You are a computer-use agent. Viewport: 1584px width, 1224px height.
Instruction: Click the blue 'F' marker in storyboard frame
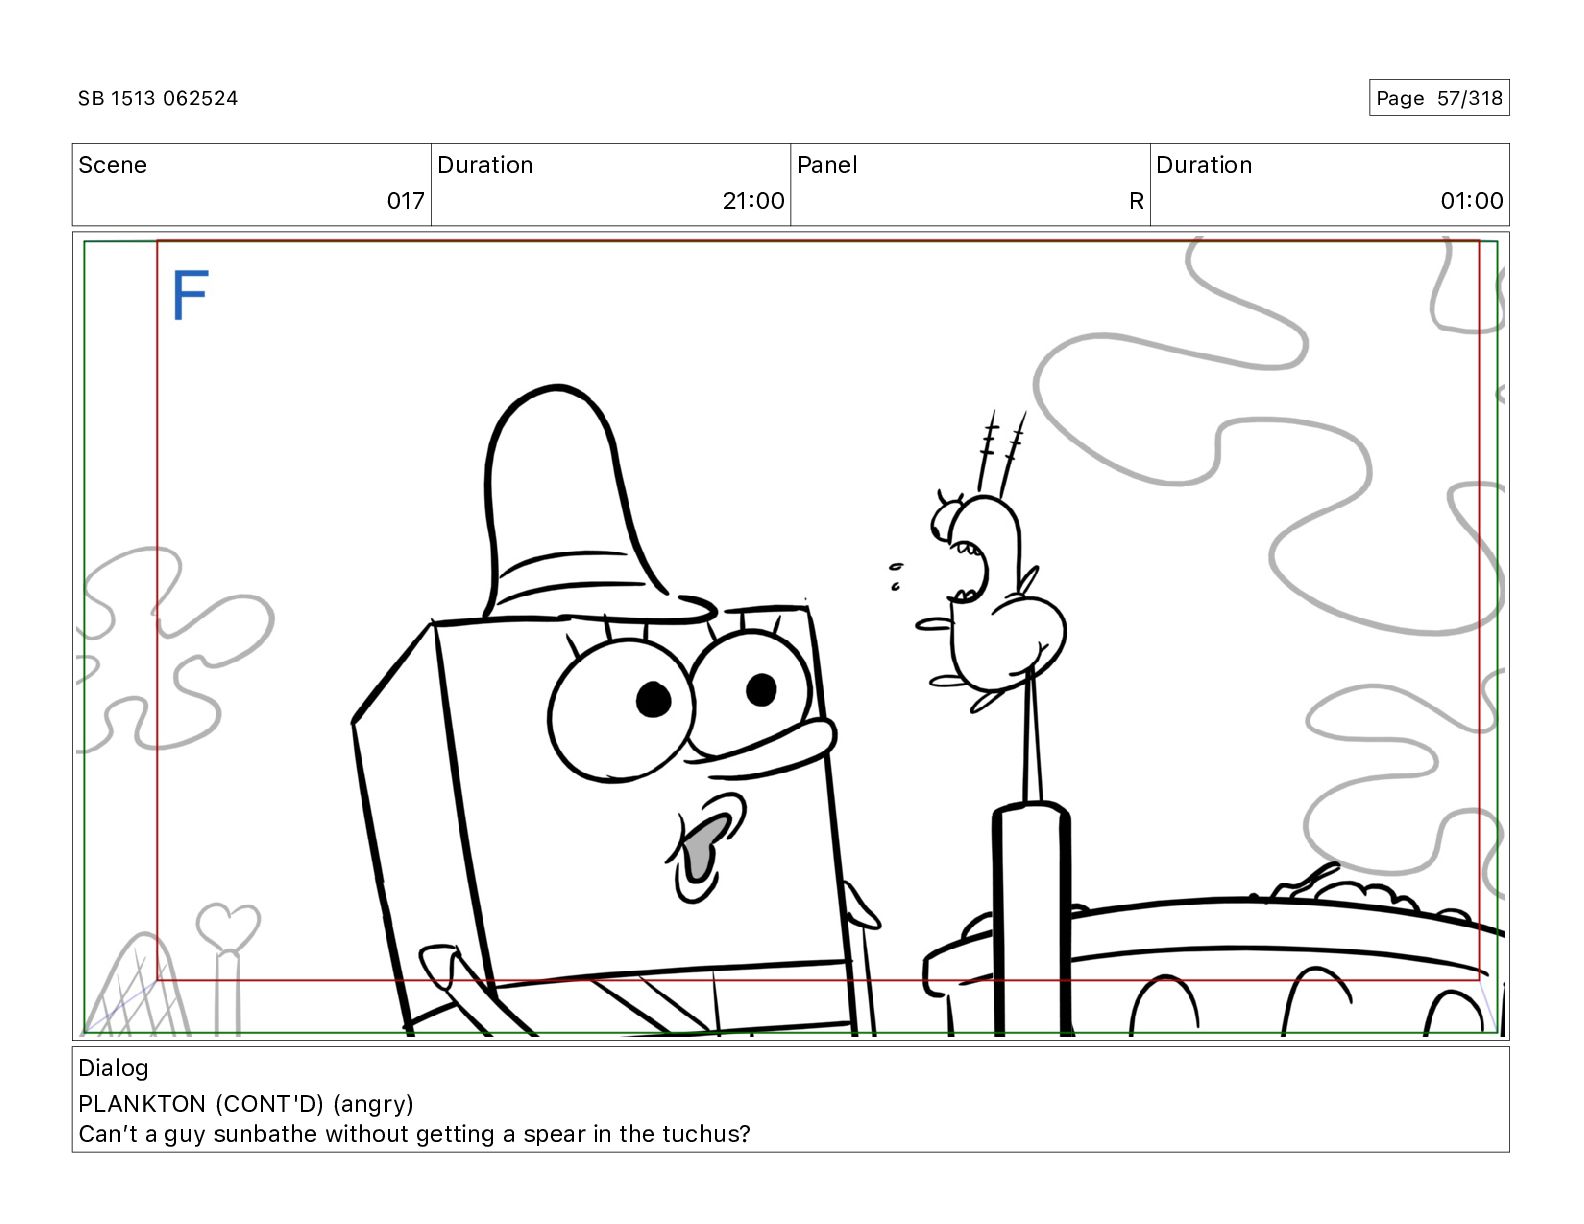tap(190, 295)
